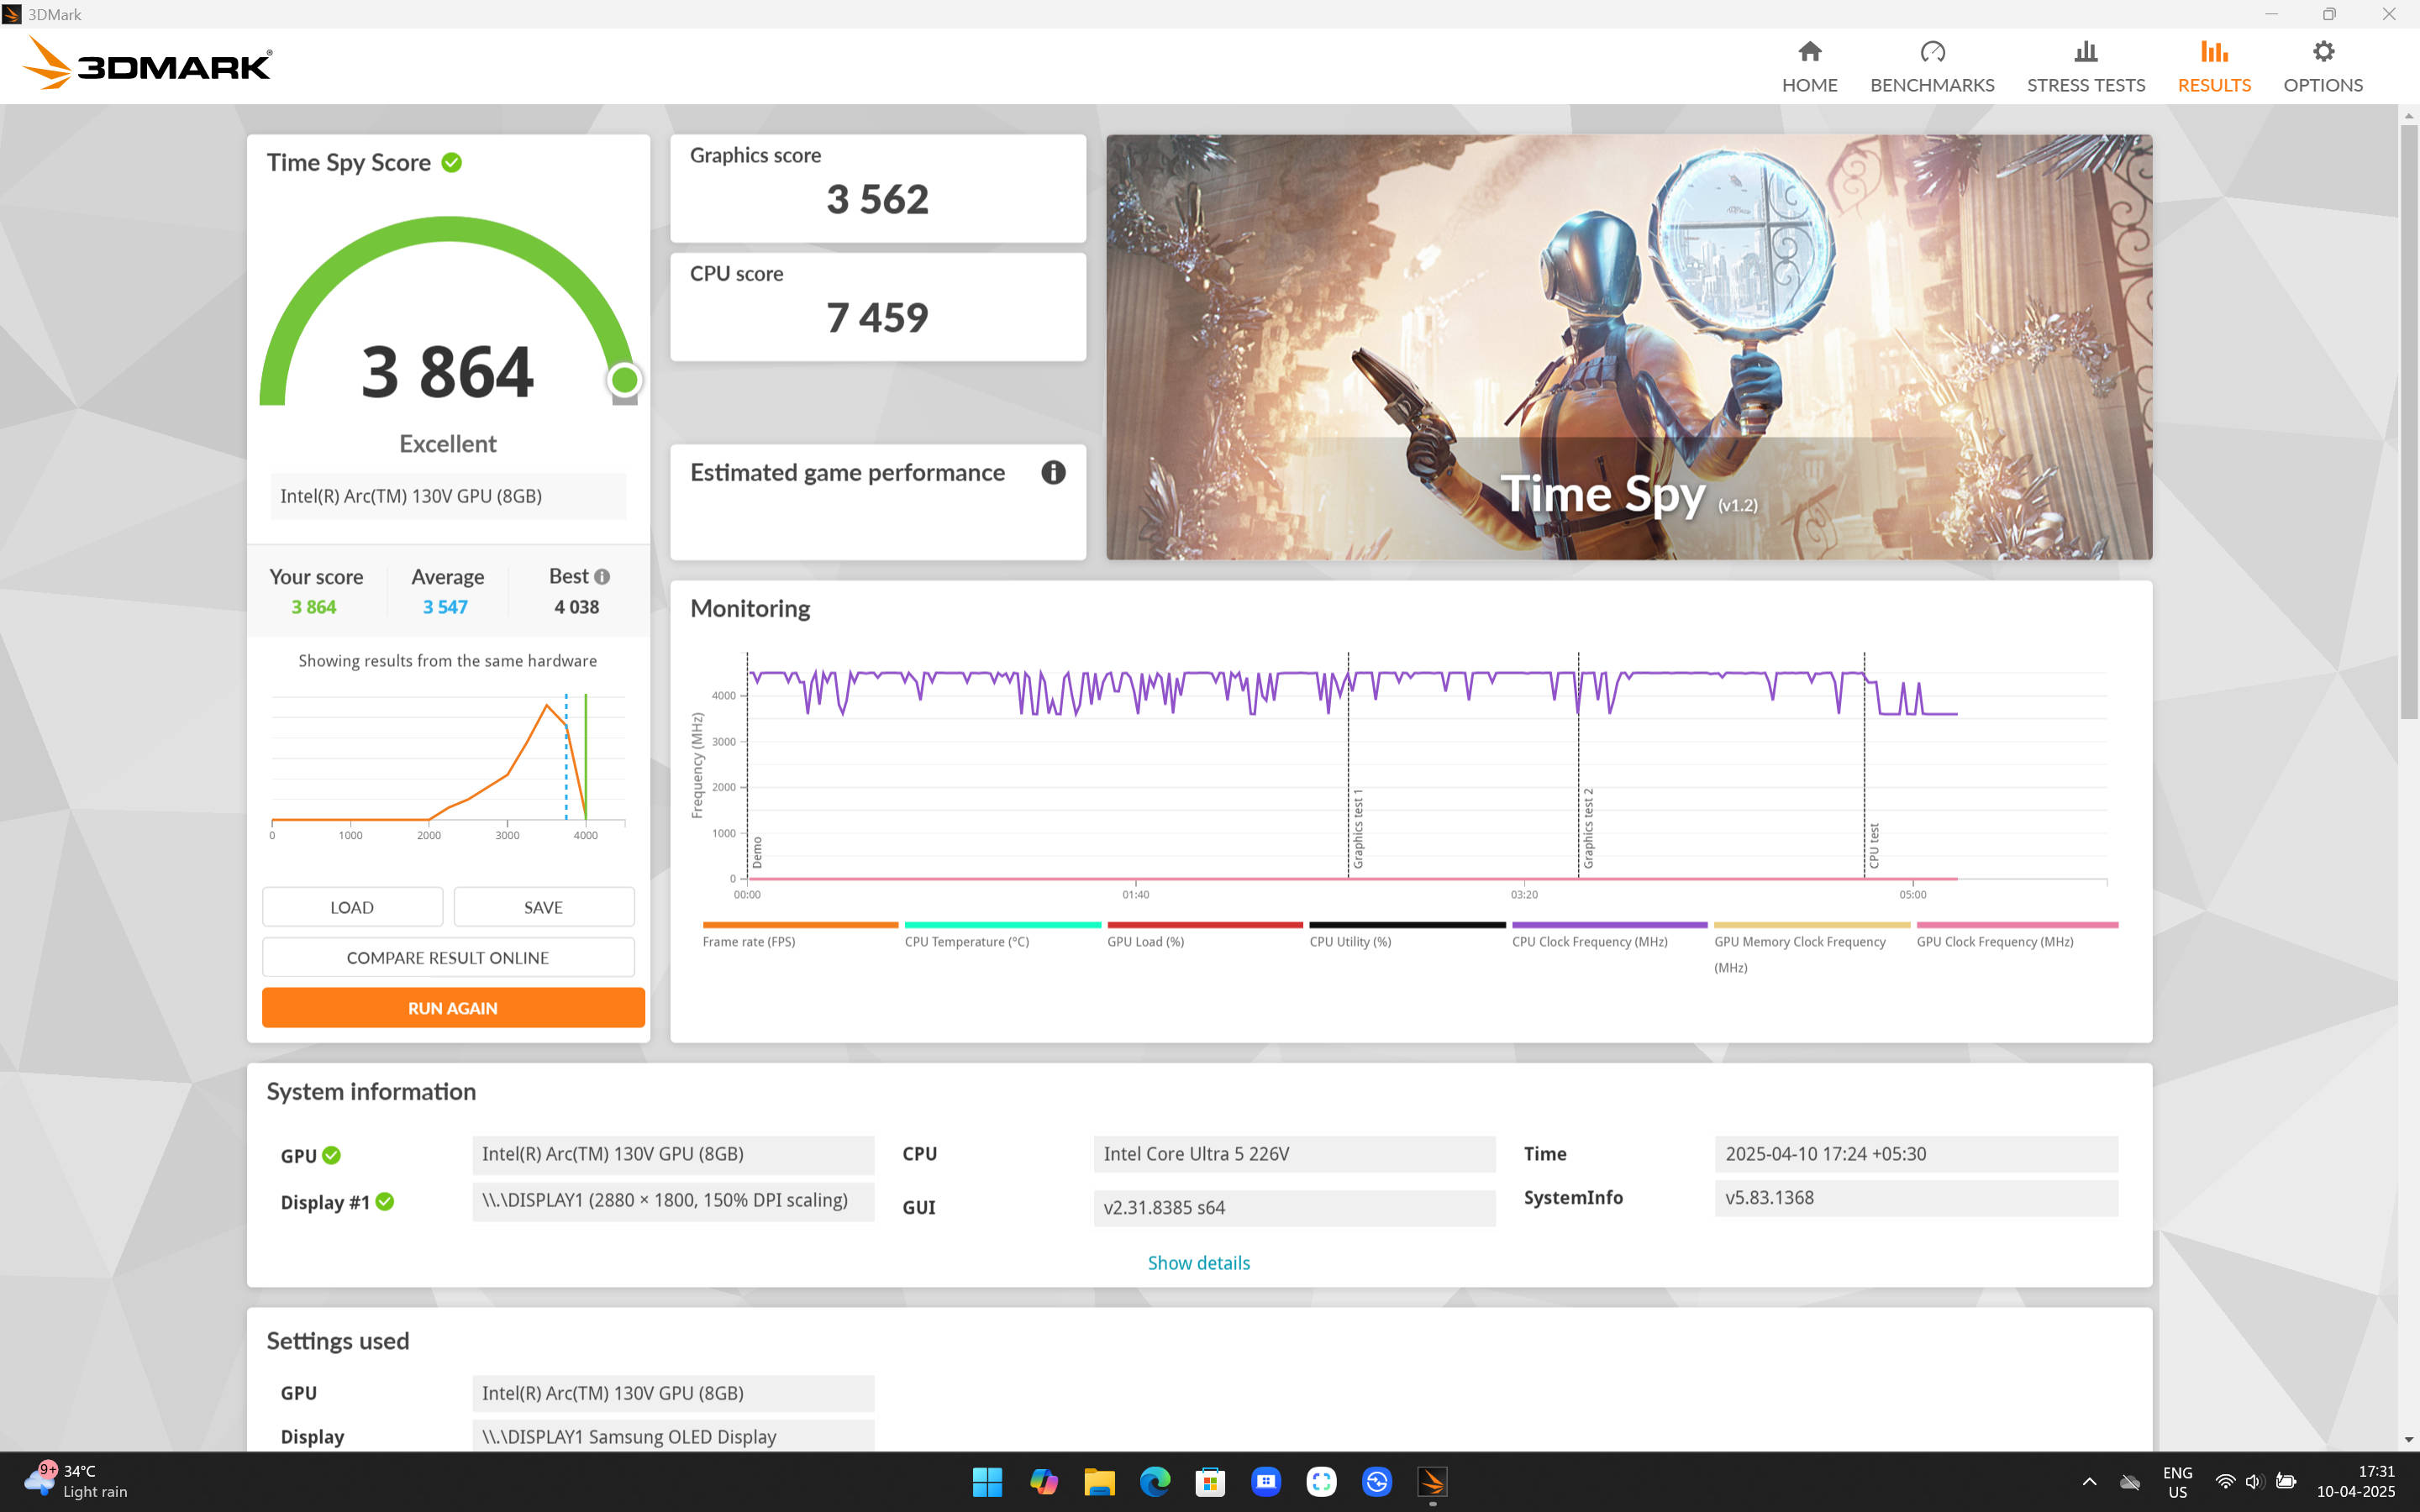2420x1512 pixels.
Task: Open the Stress Tests tab
Action: click(2086, 66)
